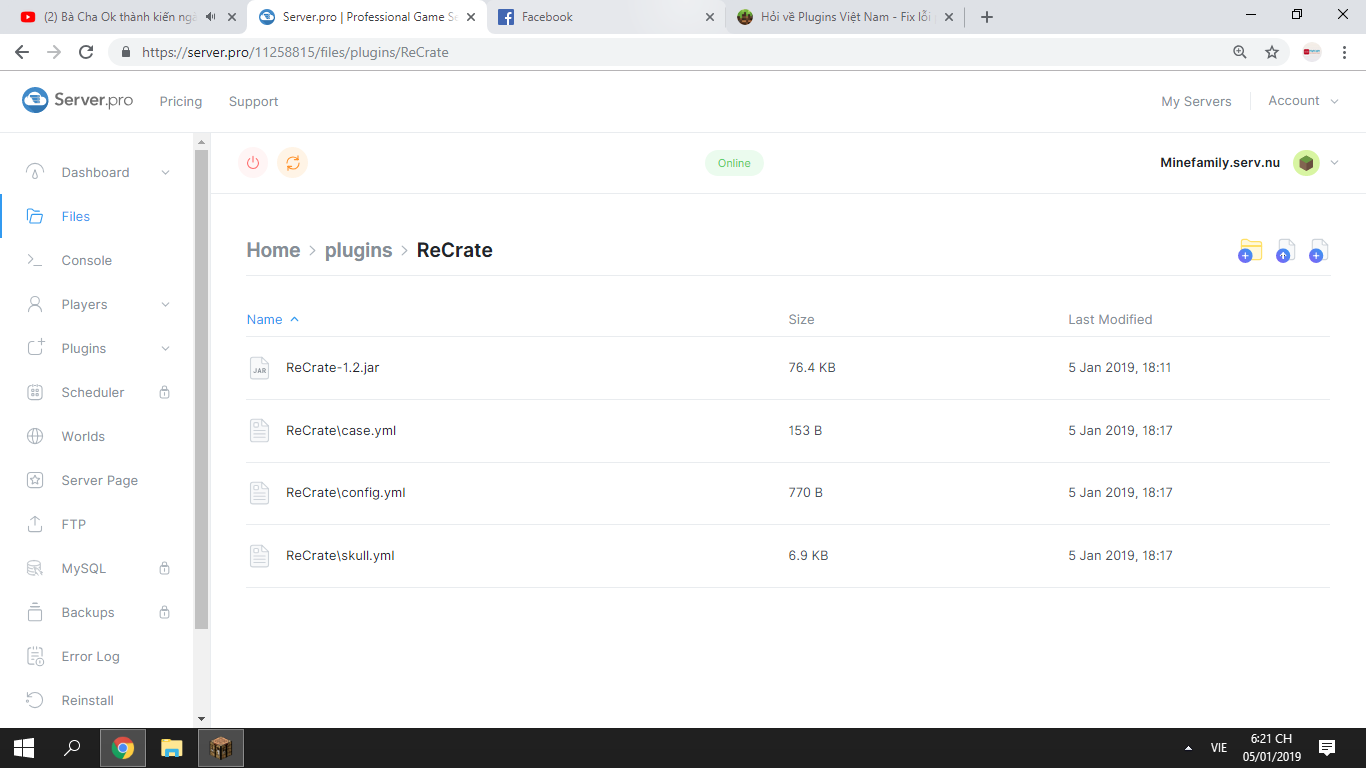Screen dimensions: 1366x768
Task: Switch to the Facebook browser tab
Action: point(605,17)
